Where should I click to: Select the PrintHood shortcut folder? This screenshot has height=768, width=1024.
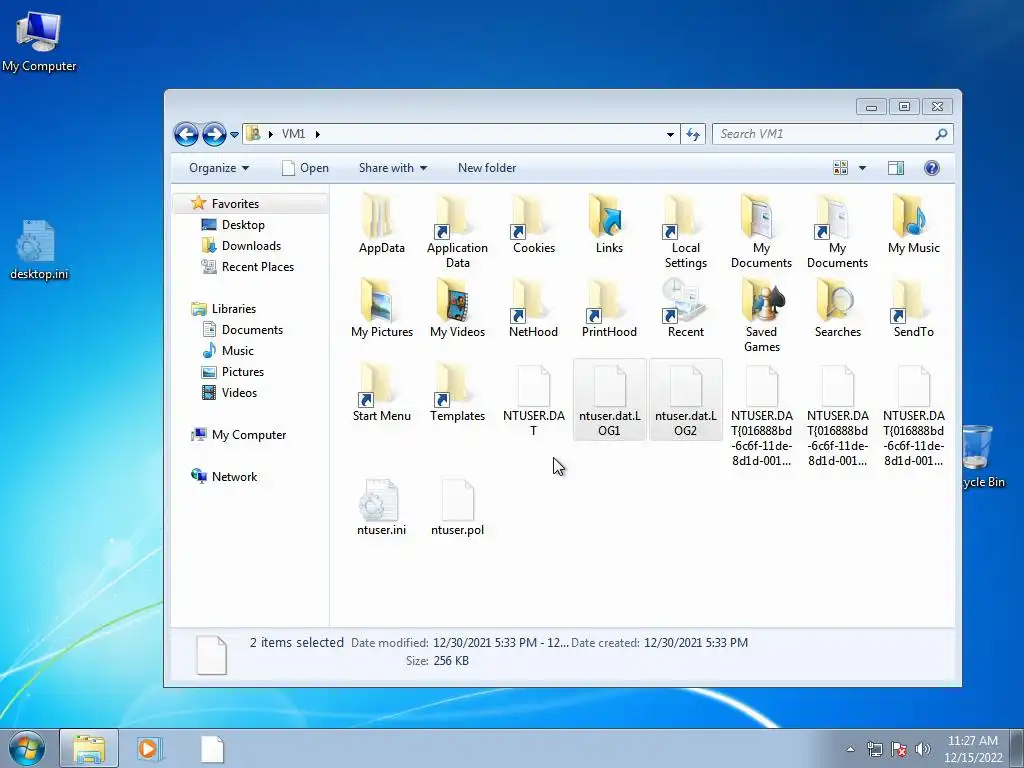pos(609,308)
